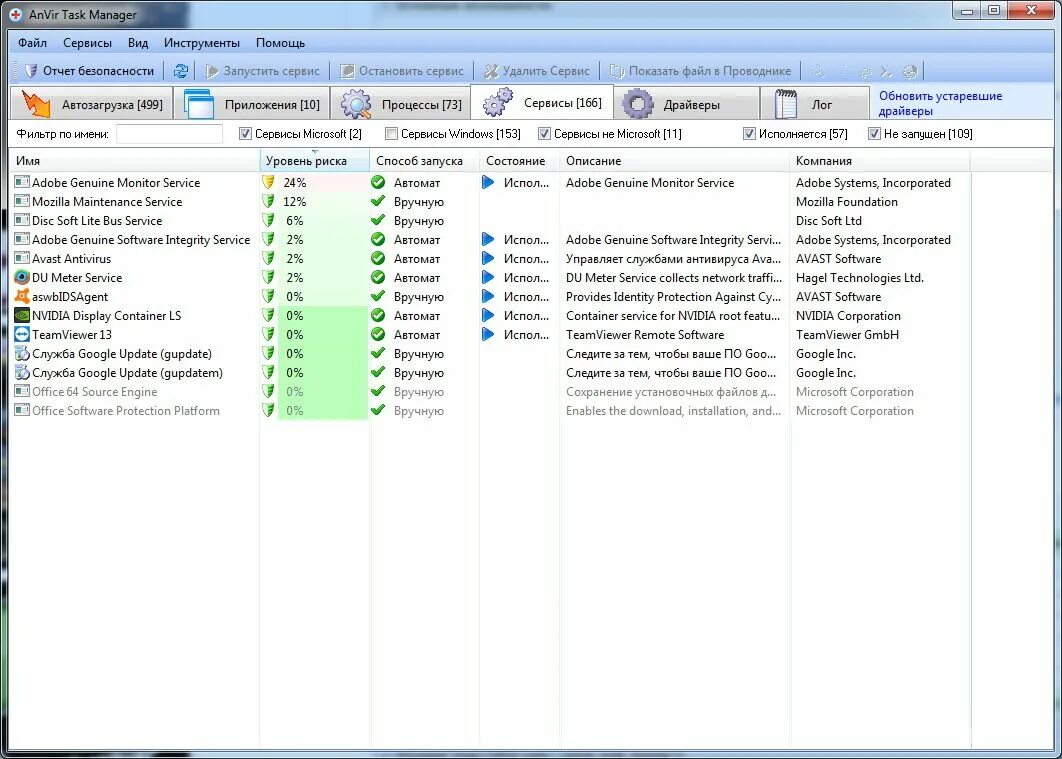Screen dimensions: 1062x759
Task: Select the Office 64 Source Engine row
Action: pos(491,391)
